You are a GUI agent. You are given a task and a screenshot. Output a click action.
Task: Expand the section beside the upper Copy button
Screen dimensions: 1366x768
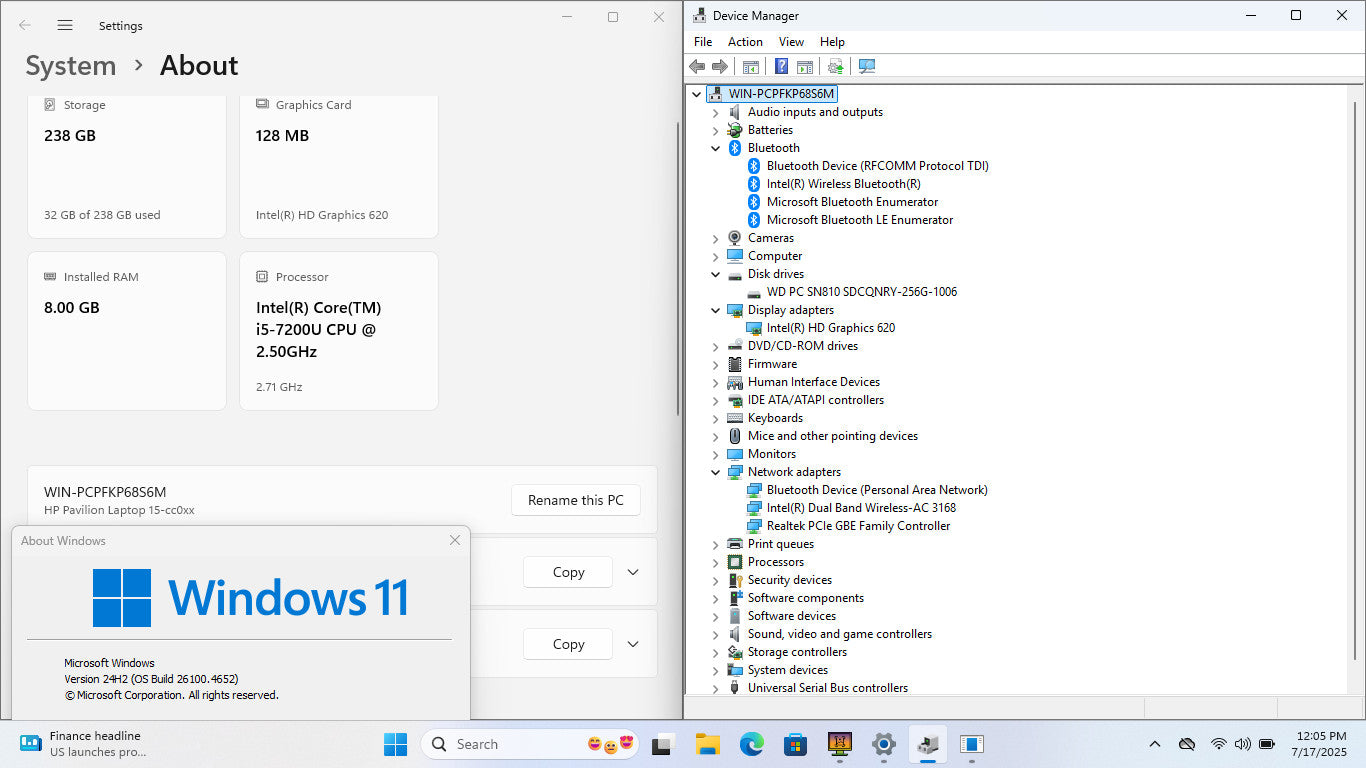point(633,572)
